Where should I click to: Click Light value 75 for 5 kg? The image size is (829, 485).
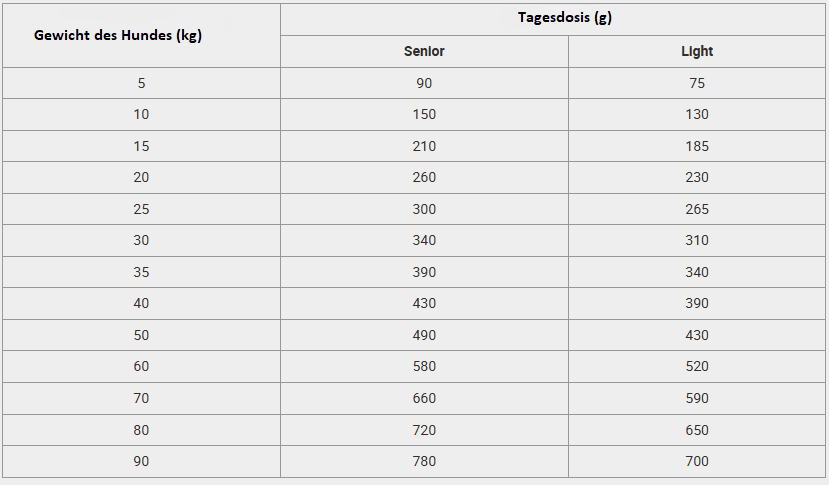697,83
